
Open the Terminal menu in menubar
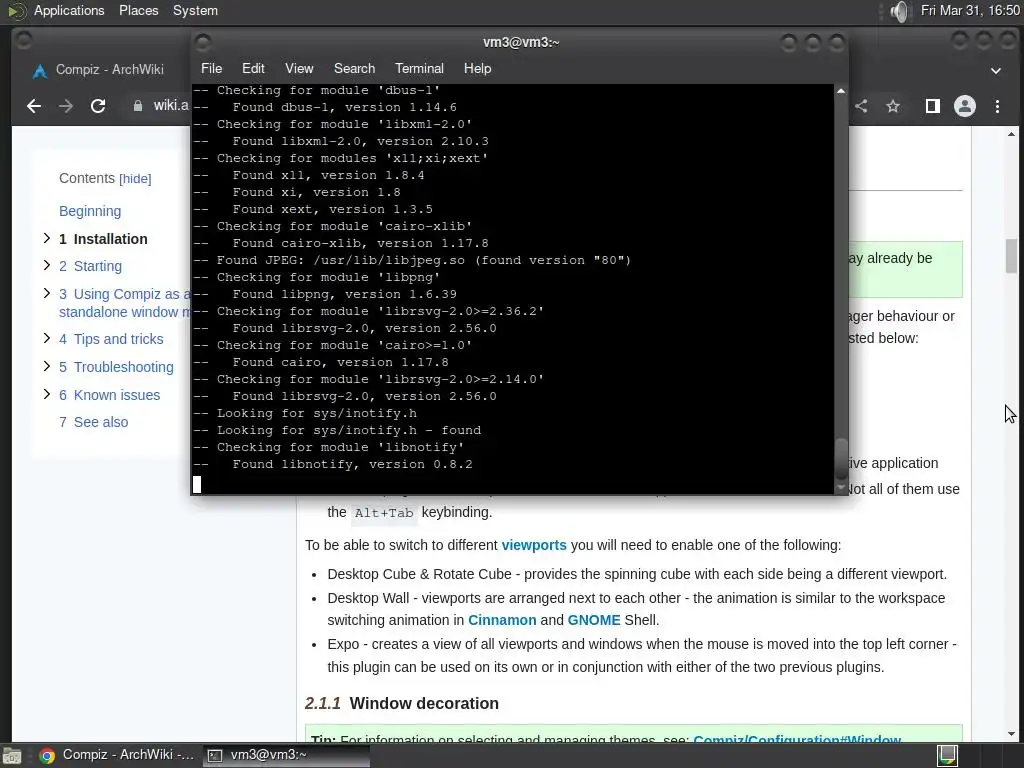[419, 69]
